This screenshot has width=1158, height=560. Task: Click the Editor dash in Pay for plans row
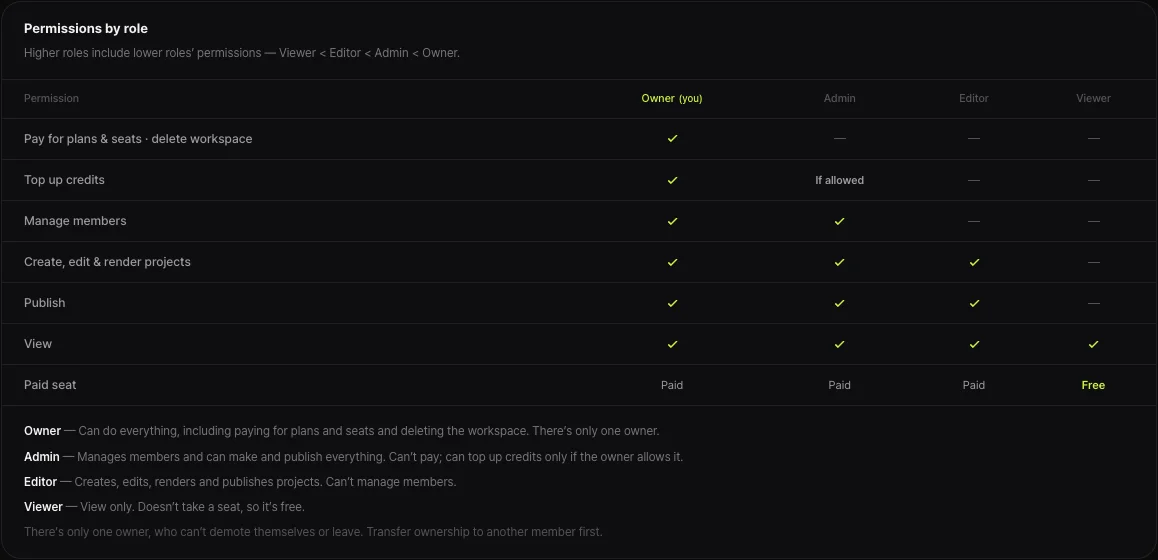974,138
